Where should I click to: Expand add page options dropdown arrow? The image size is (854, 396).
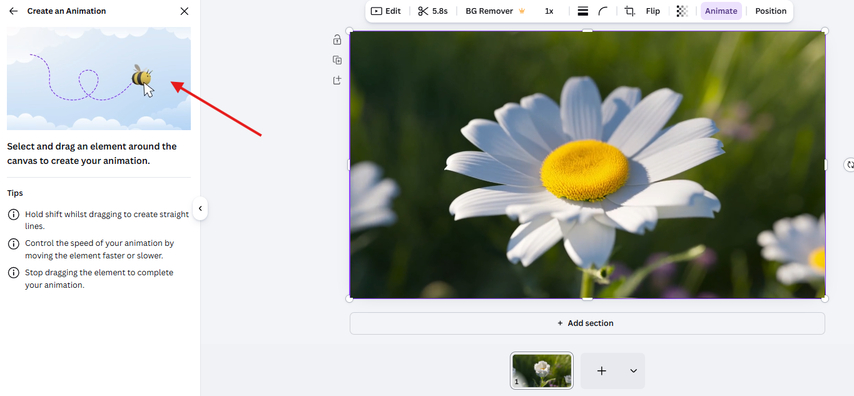tap(633, 370)
